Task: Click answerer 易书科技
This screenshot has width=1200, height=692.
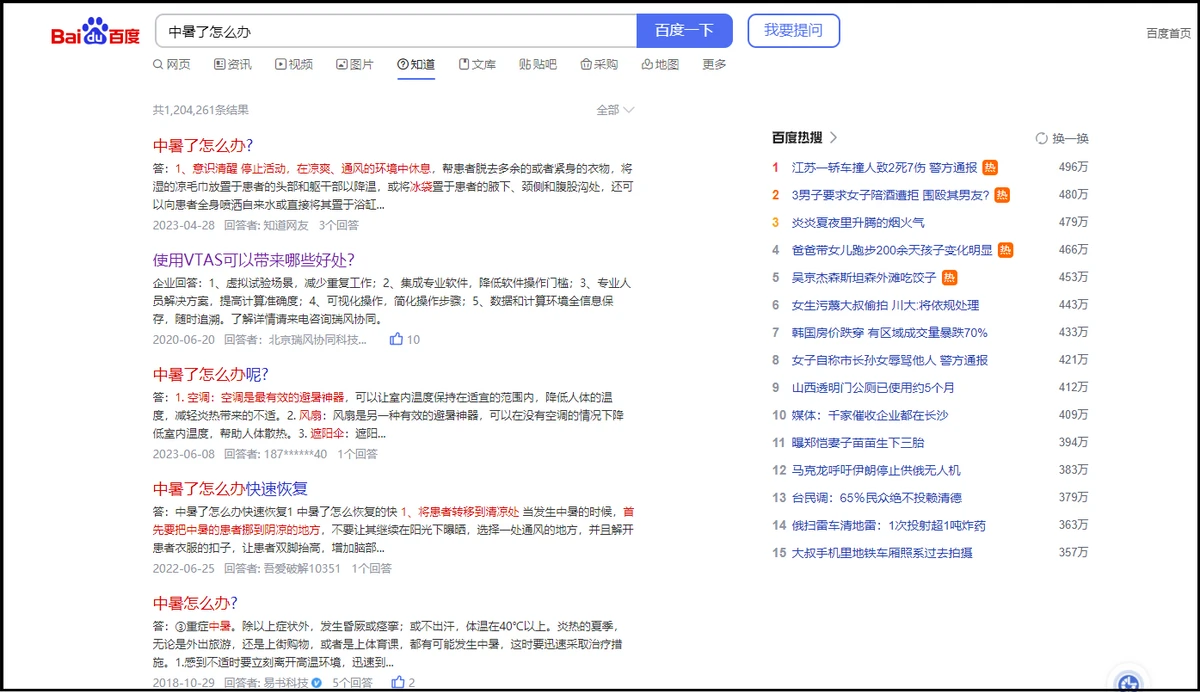Action: 286,683
